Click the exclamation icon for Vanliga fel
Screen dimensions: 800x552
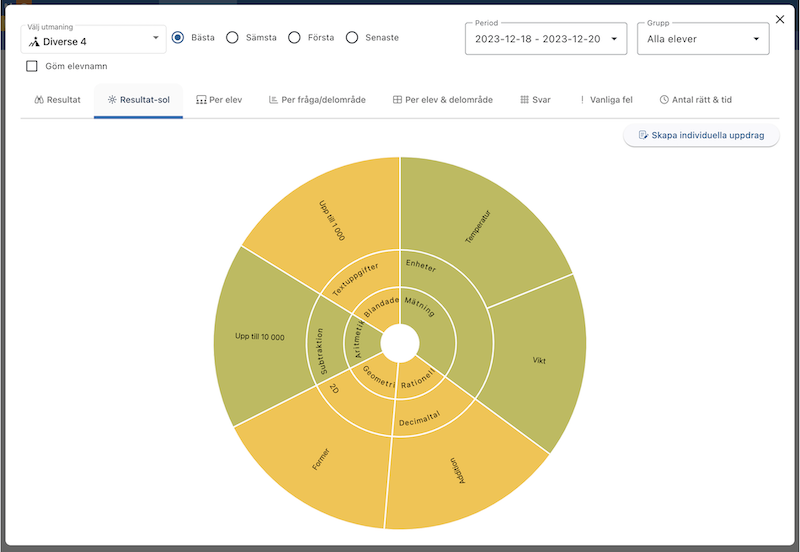click(x=583, y=100)
